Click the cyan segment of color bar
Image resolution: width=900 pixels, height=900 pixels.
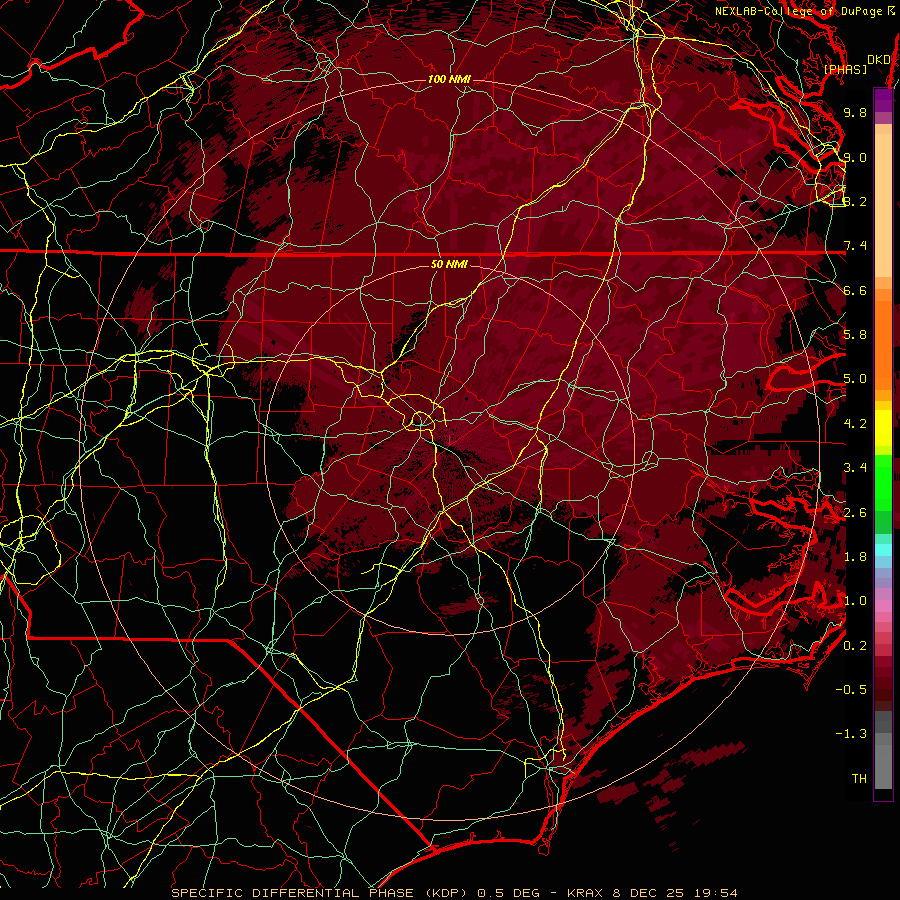pos(883,550)
